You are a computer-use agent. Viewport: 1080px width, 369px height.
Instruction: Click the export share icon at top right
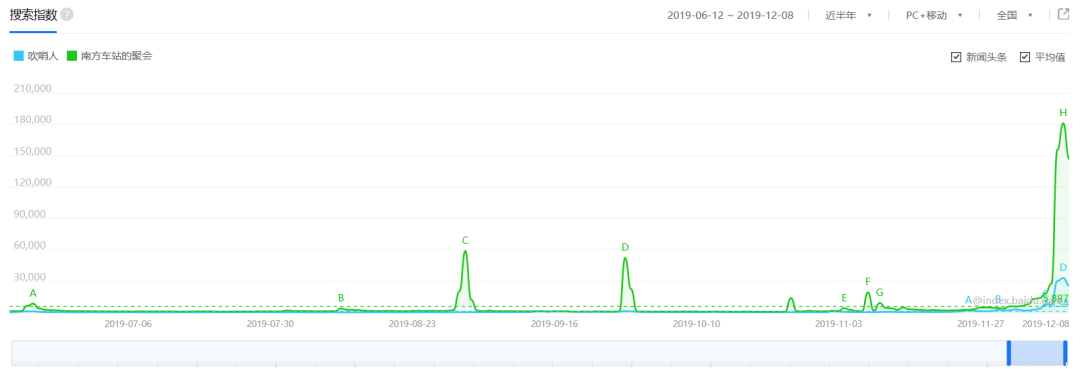click(1063, 14)
